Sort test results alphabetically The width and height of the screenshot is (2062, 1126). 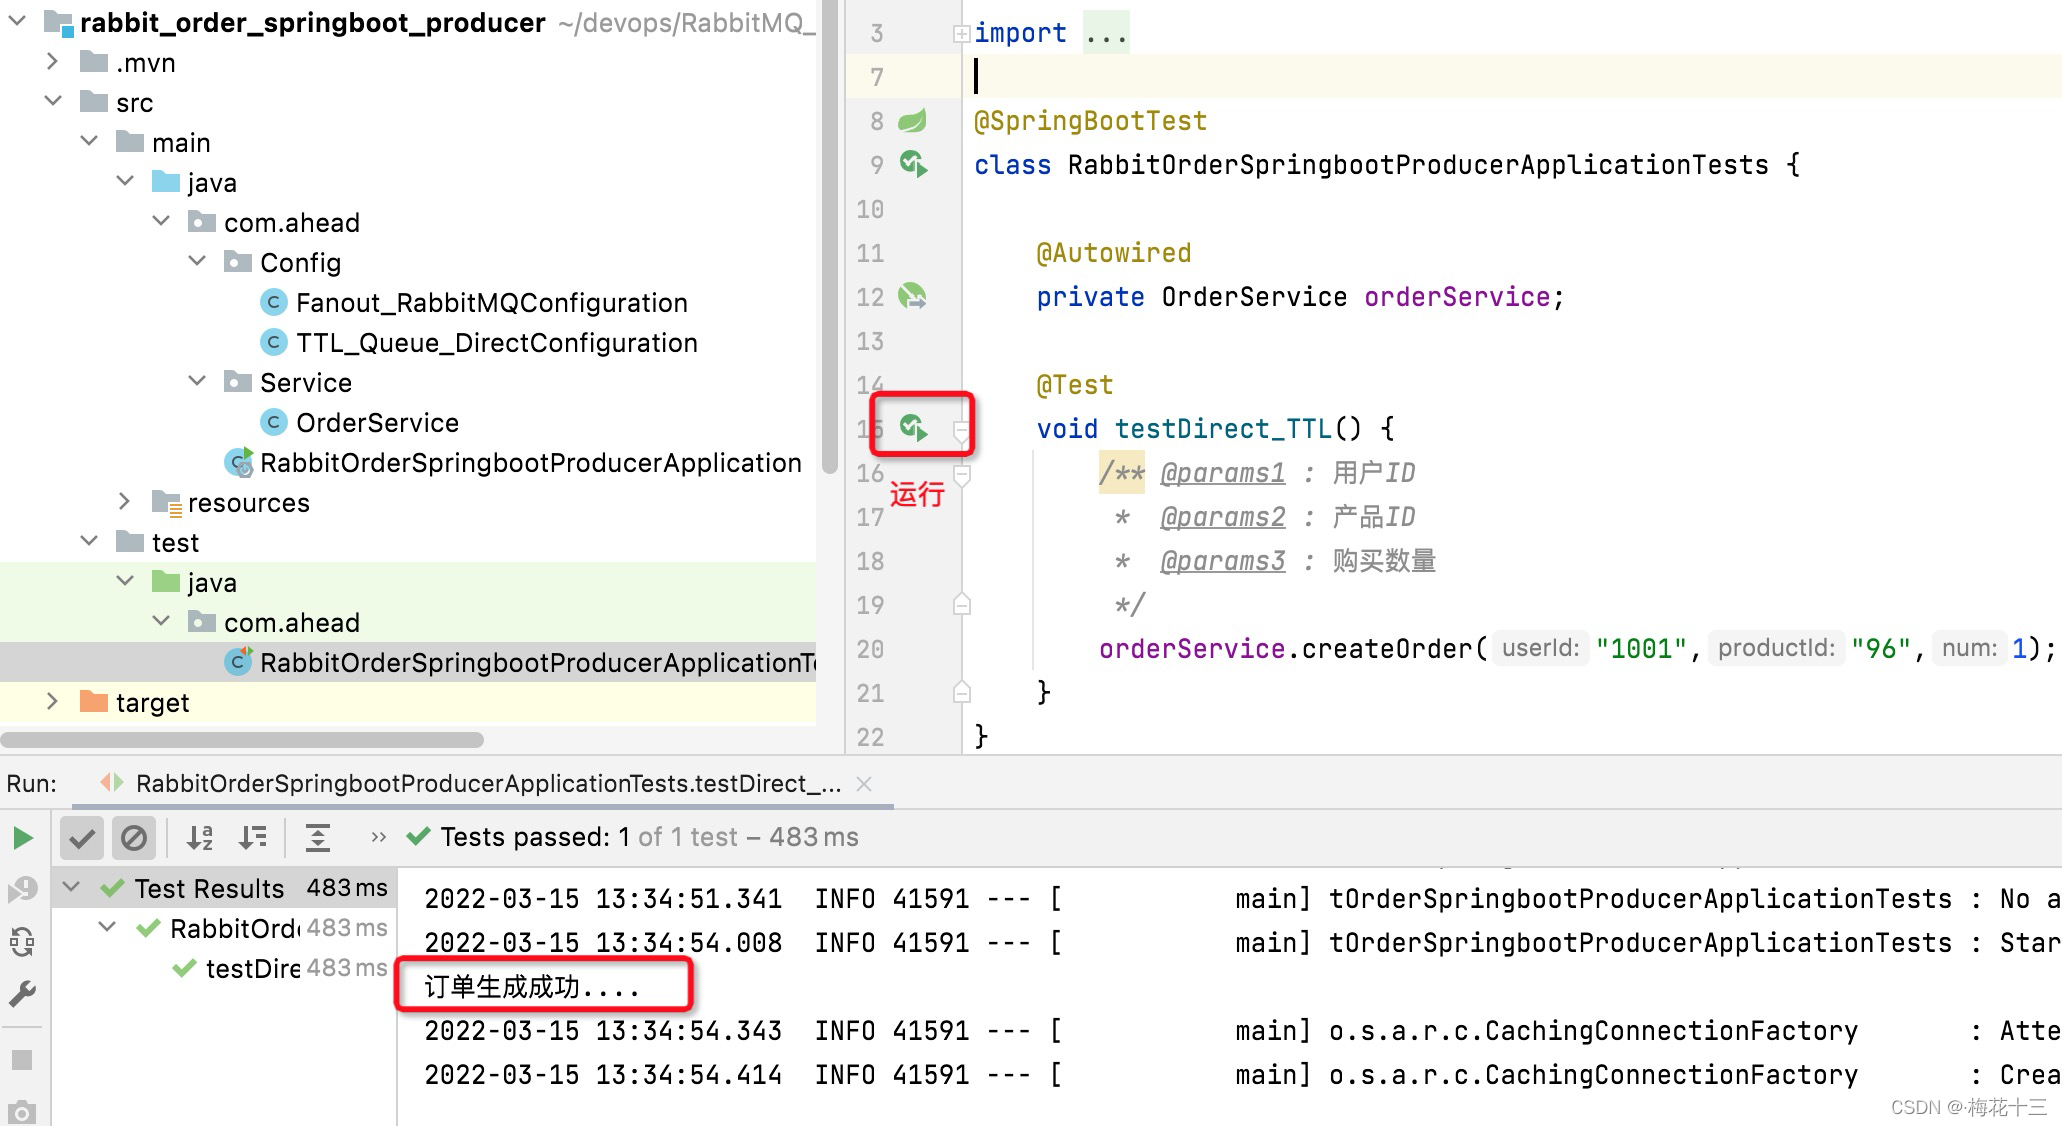[x=200, y=838]
